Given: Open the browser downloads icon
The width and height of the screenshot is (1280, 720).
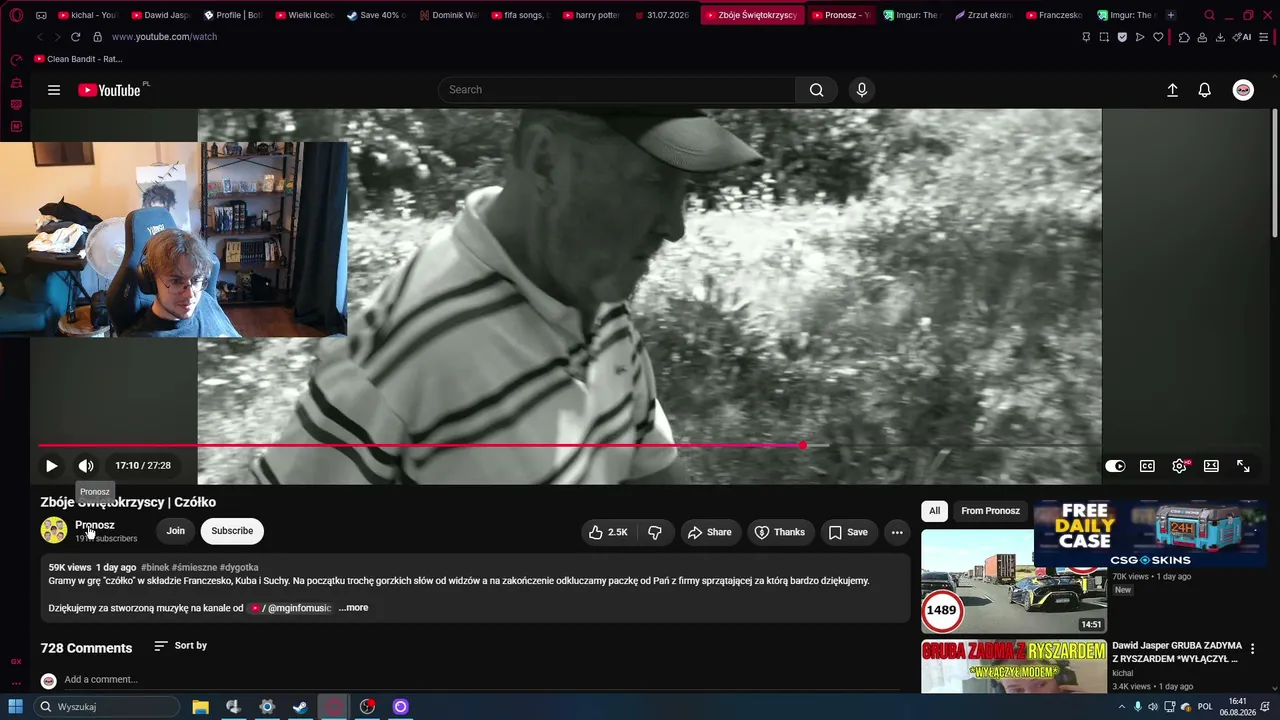Looking at the screenshot, I should 1220,37.
